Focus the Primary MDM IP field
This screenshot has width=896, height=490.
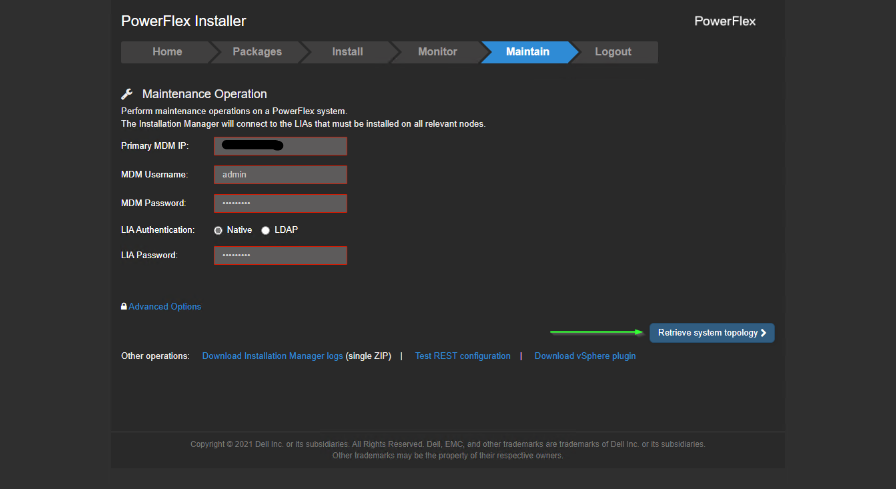[280, 146]
